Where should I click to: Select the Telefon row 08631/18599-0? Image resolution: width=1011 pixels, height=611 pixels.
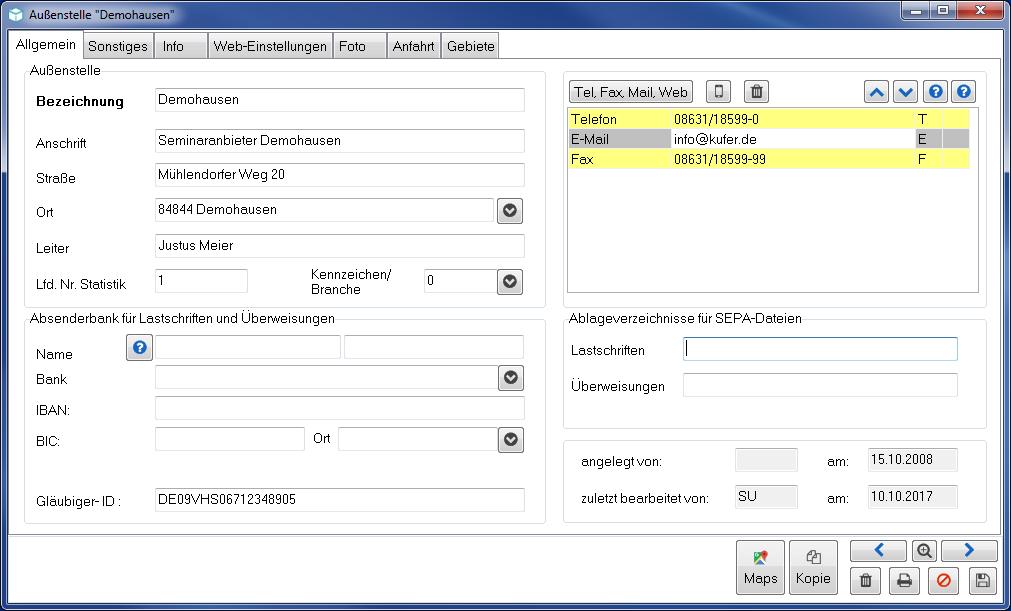point(769,119)
